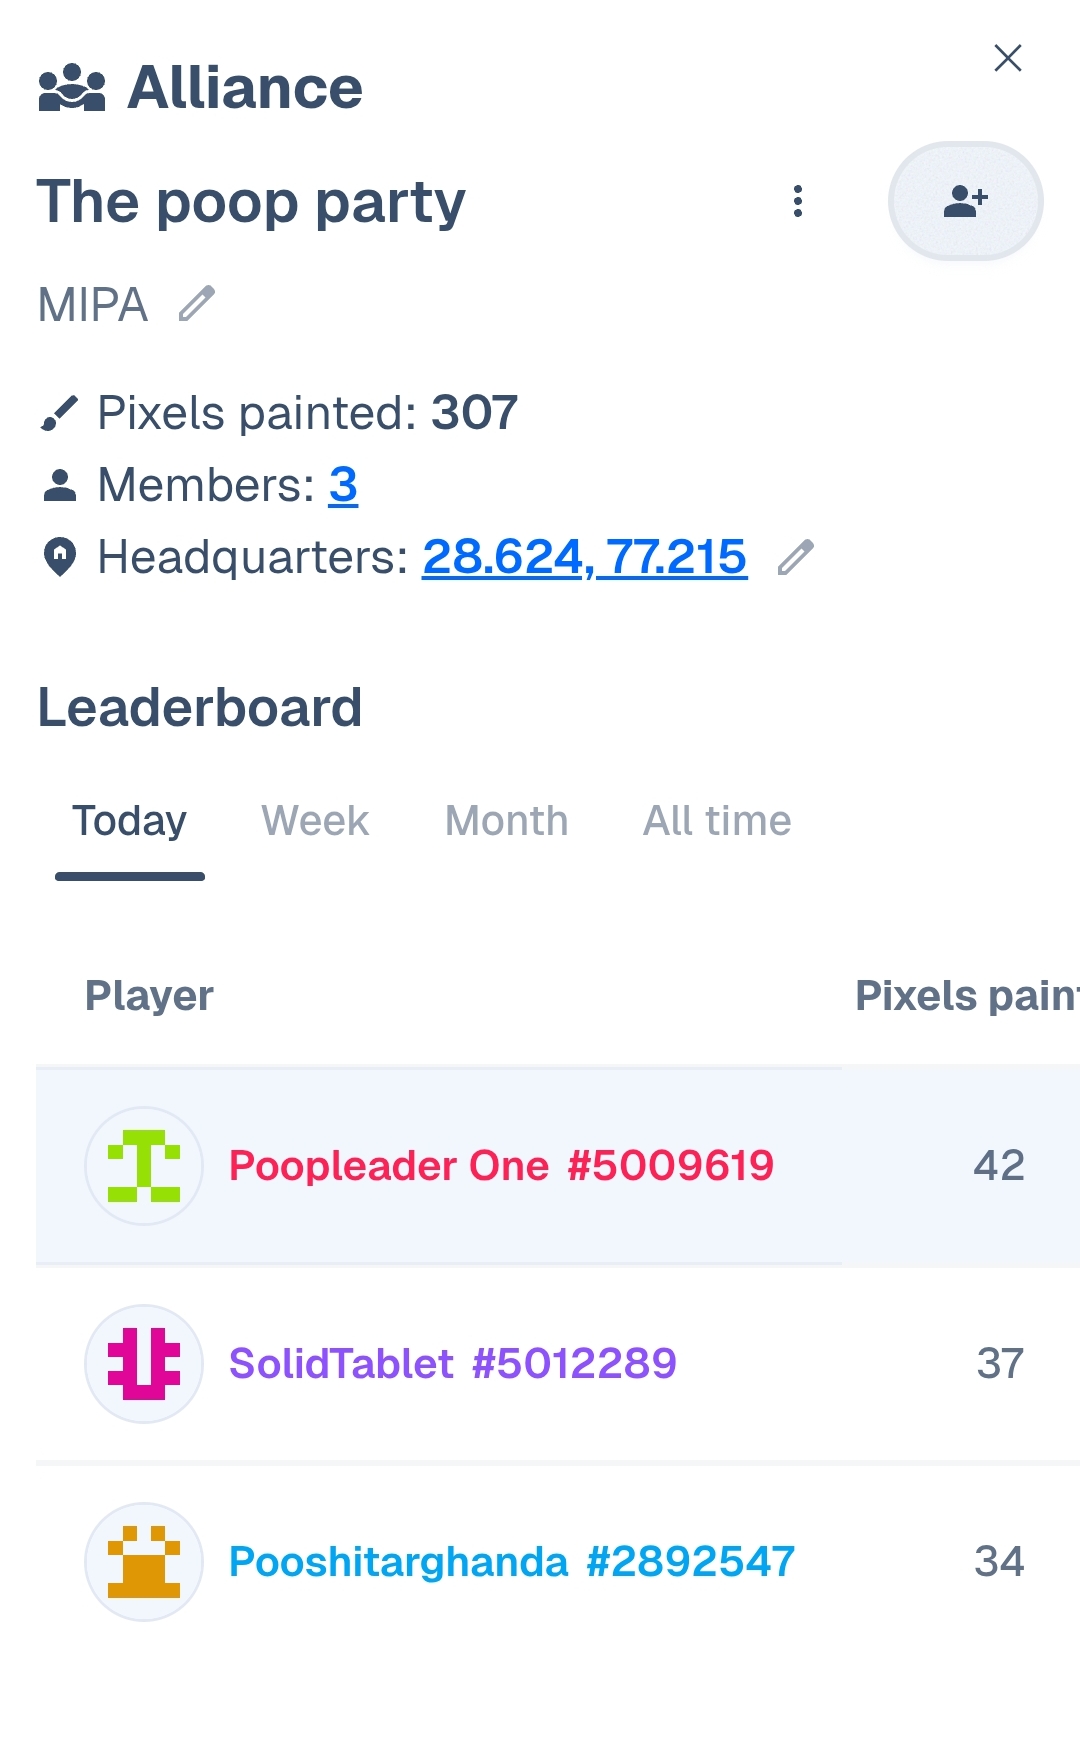Edit the headquarters location pencil icon
This screenshot has width=1080, height=1740.
click(x=796, y=558)
